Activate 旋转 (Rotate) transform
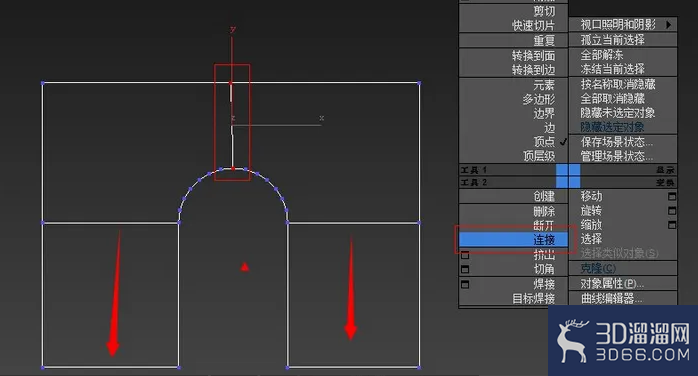698x376 pixels. [x=591, y=210]
